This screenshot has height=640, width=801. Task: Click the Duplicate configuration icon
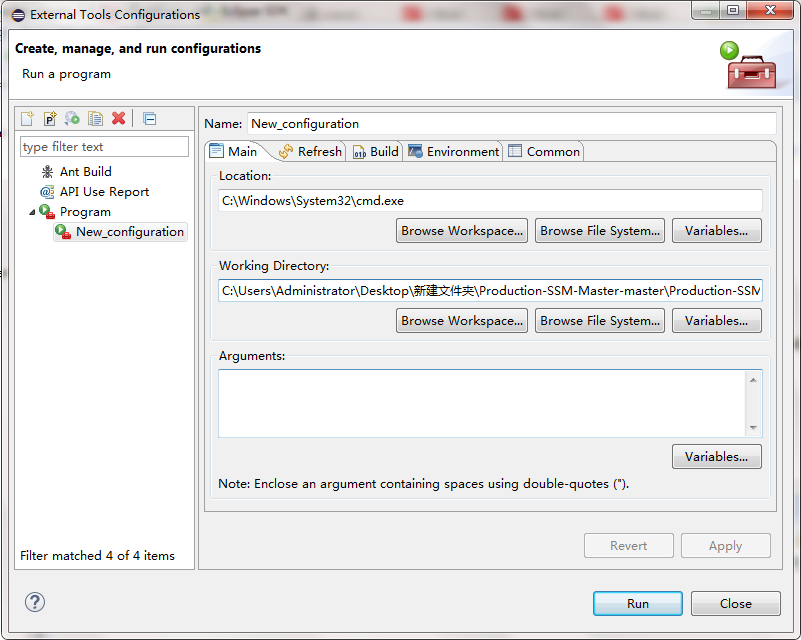point(96,118)
